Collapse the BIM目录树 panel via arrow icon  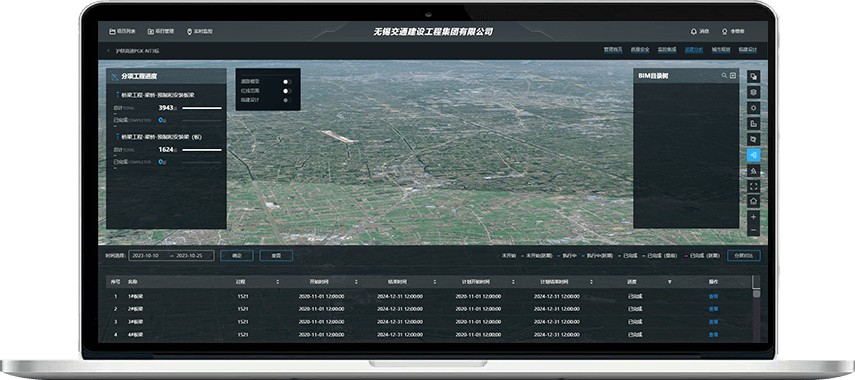[x=733, y=75]
